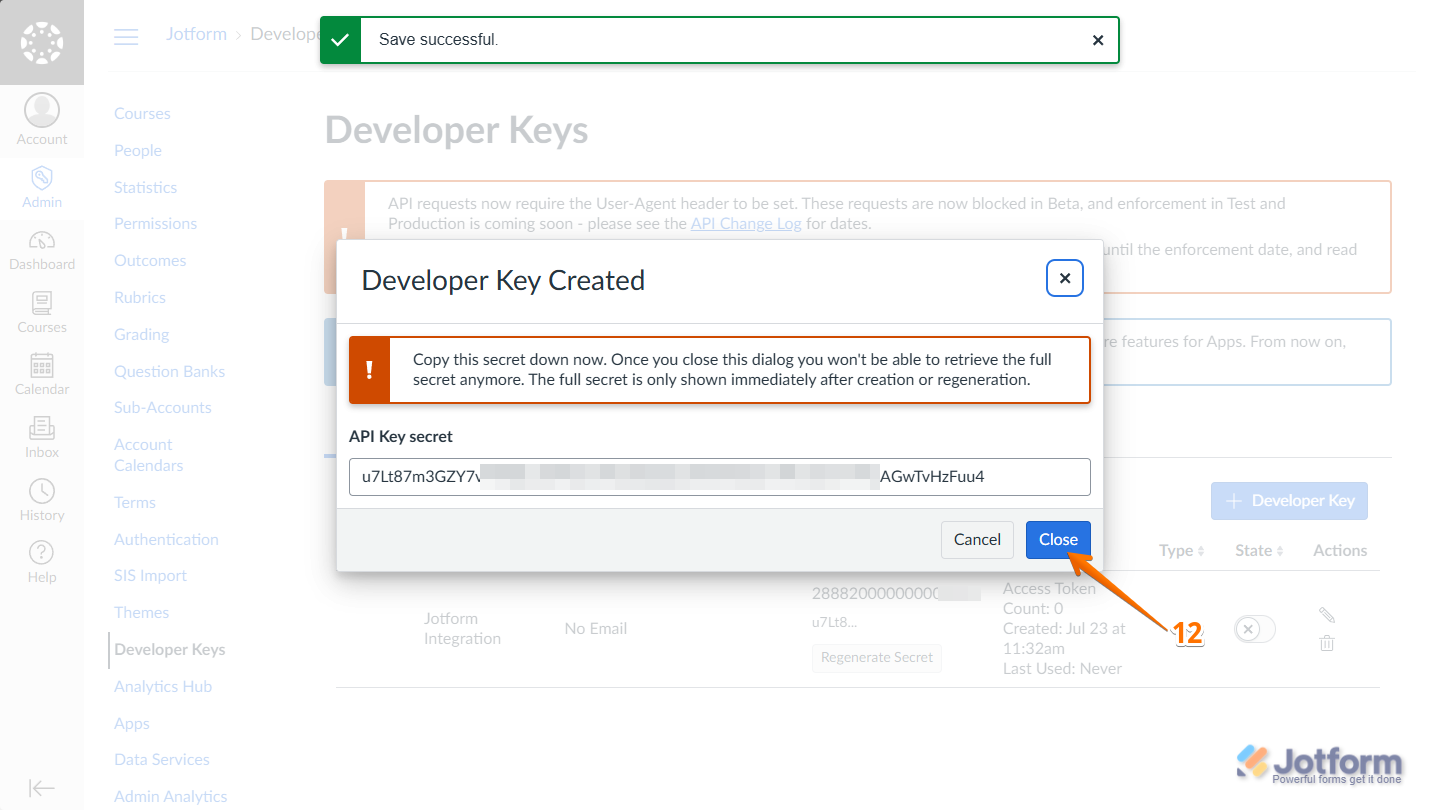Open the API Change Log link
This screenshot has width=1440, height=810.
tap(746, 224)
